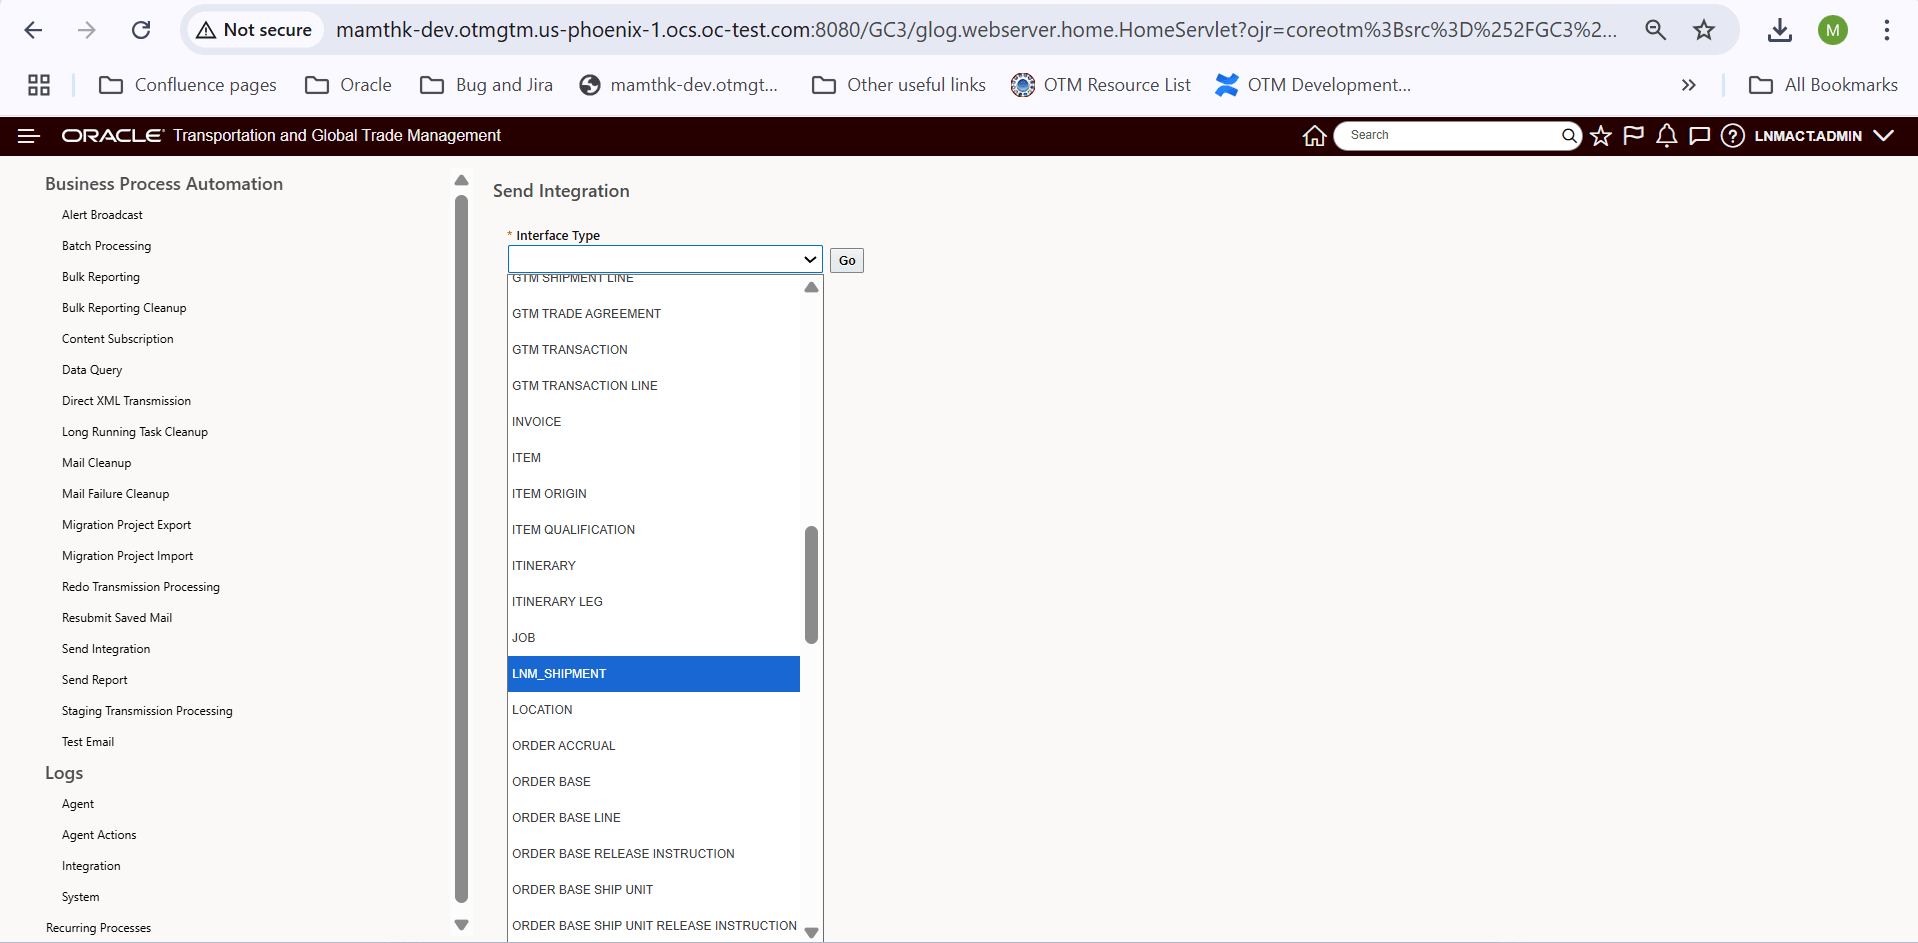Select GTM TRANSACTION from the list

click(x=570, y=349)
